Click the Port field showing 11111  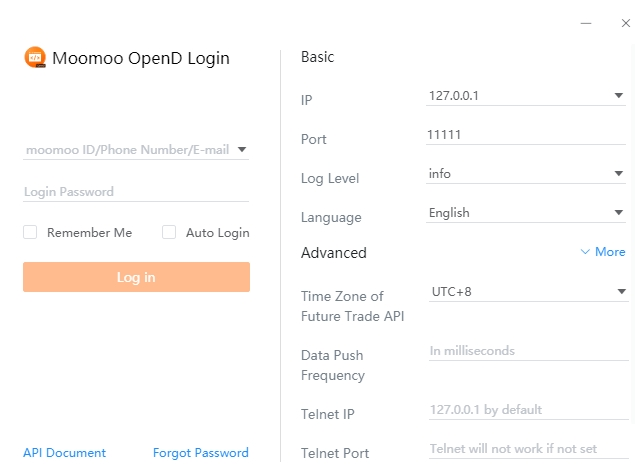coord(525,134)
